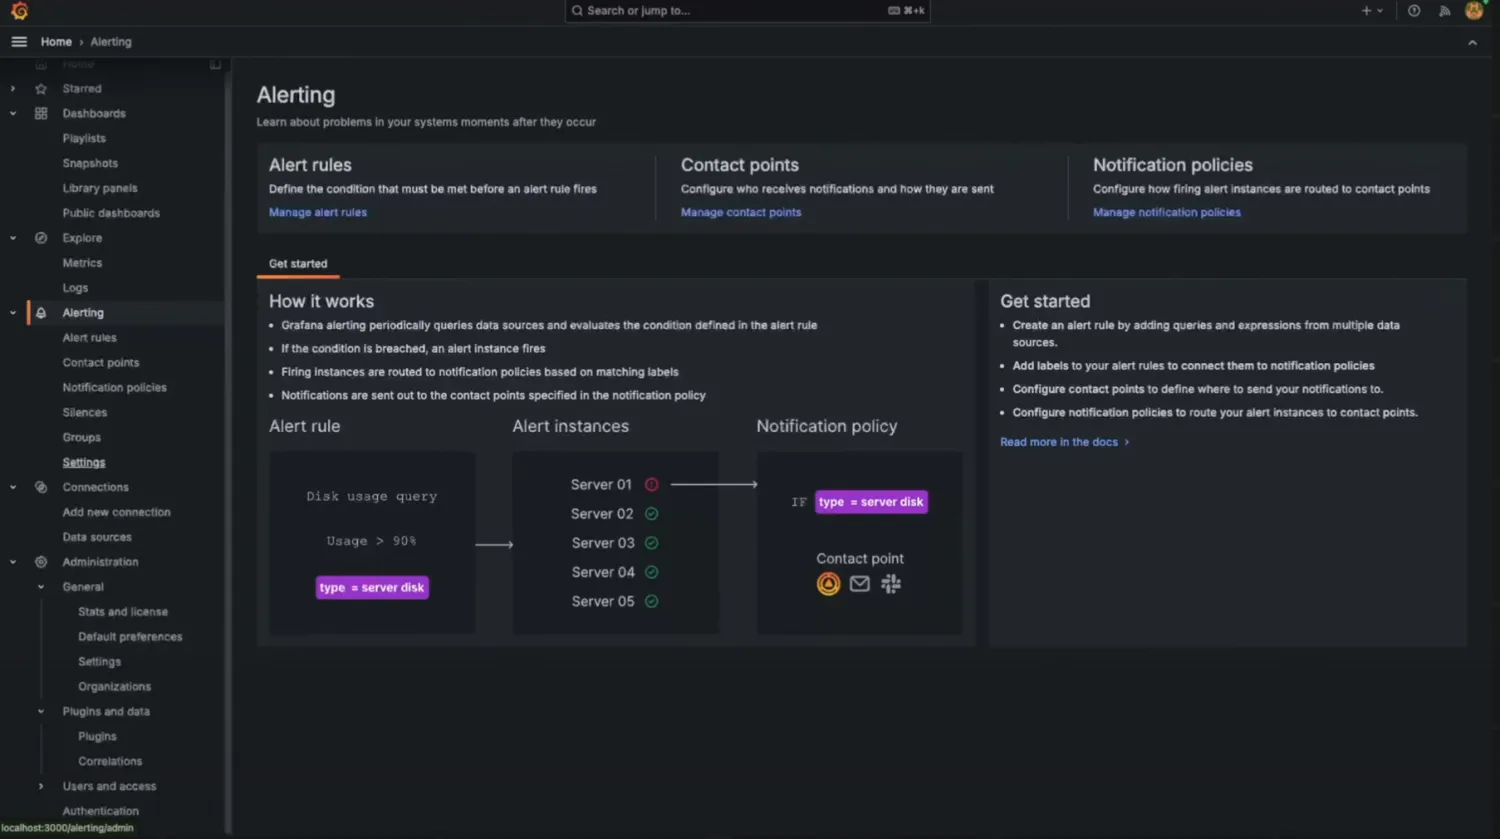Click the Manage contact points link
Image resolution: width=1500 pixels, height=839 pixels.
(741, 213)
